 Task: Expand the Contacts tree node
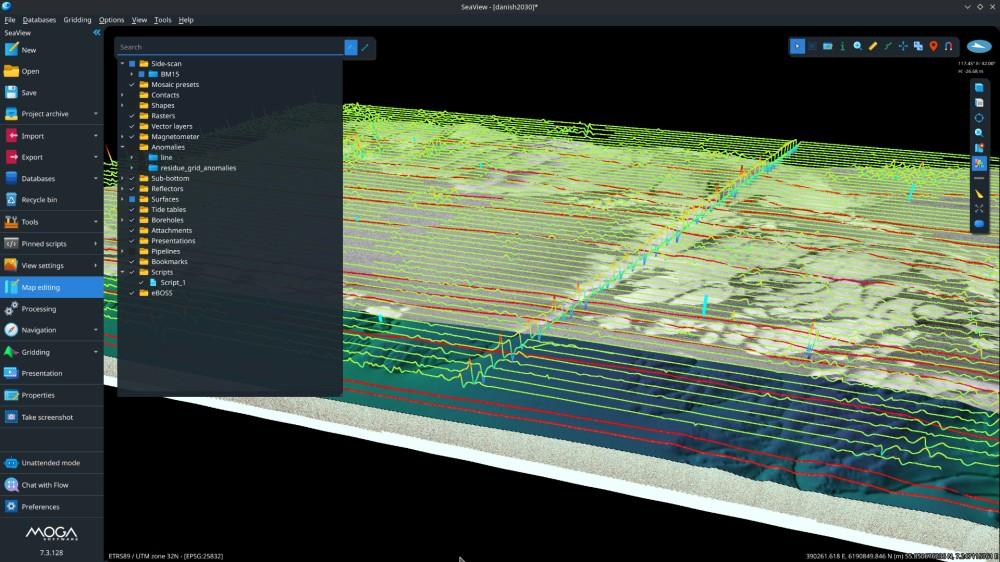pyautogui.click(x=122, y=95)
